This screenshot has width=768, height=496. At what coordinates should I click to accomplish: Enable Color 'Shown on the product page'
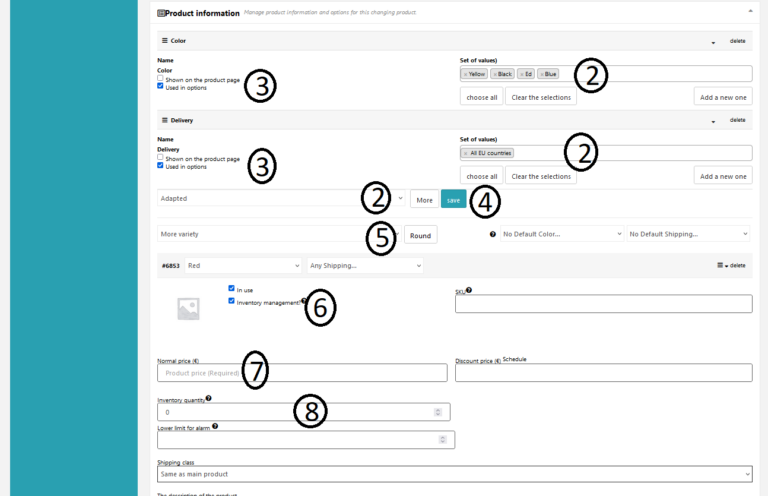[160, 78]
